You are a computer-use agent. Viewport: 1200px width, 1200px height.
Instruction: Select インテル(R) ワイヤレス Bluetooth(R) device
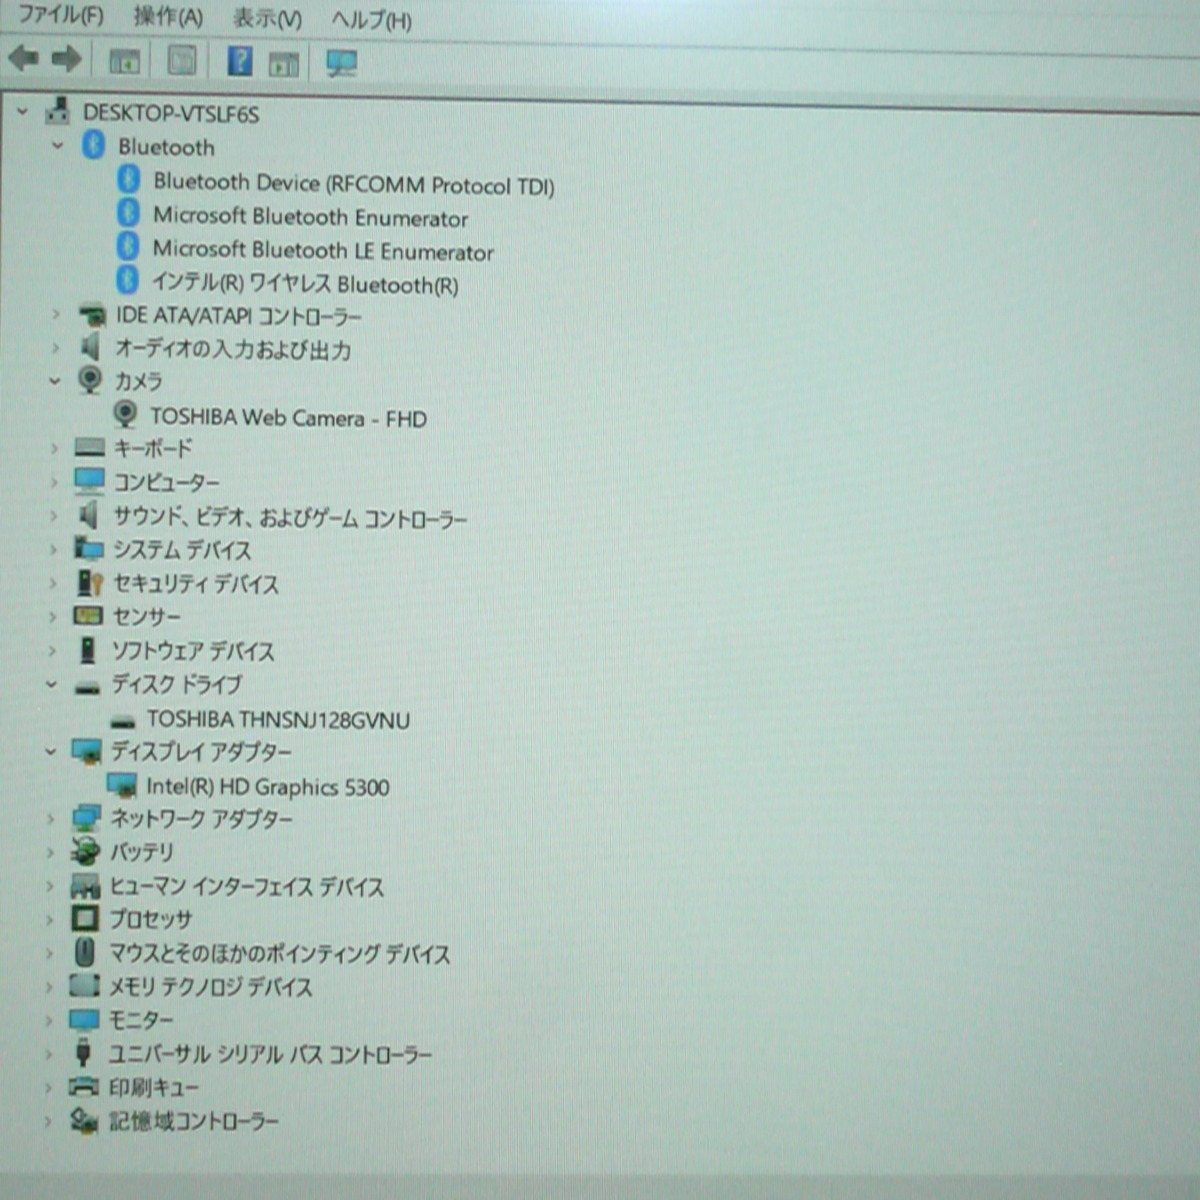coord(304,284)
